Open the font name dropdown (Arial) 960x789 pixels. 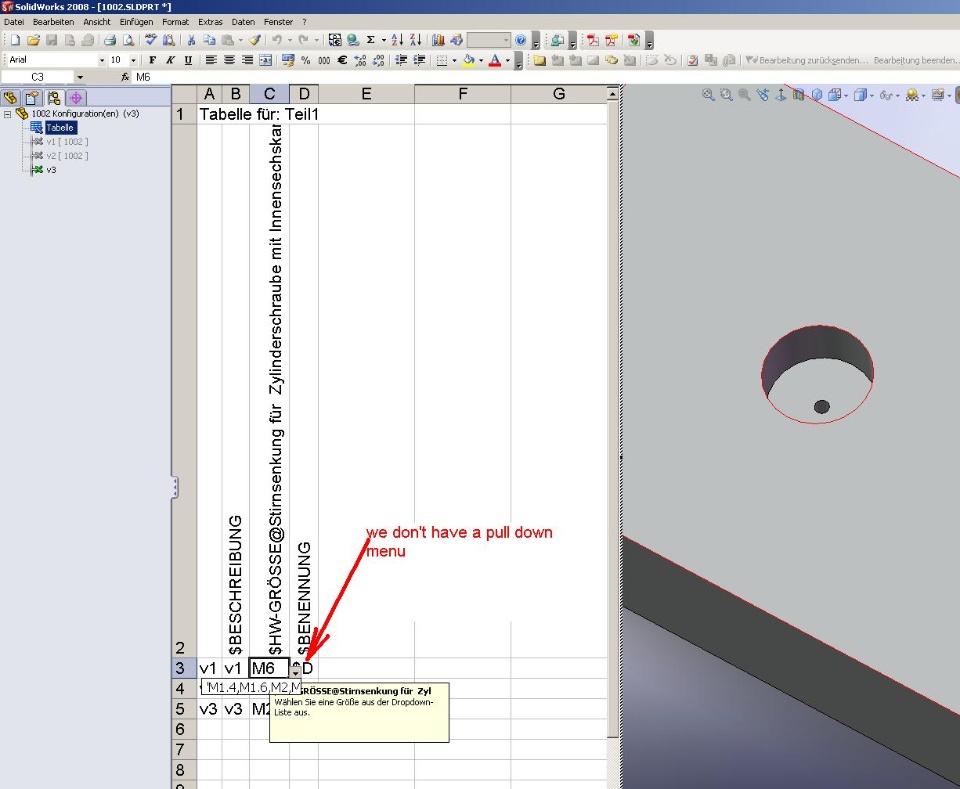coord(102,60)
